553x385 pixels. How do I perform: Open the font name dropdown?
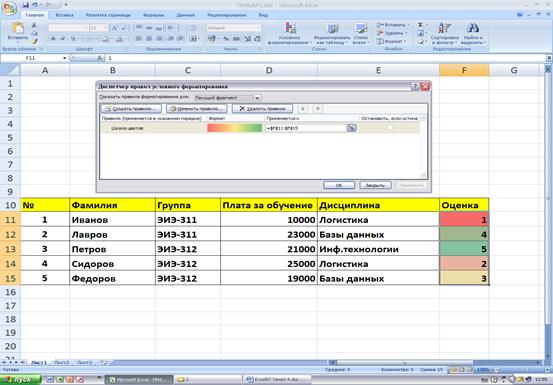[86, 28]
